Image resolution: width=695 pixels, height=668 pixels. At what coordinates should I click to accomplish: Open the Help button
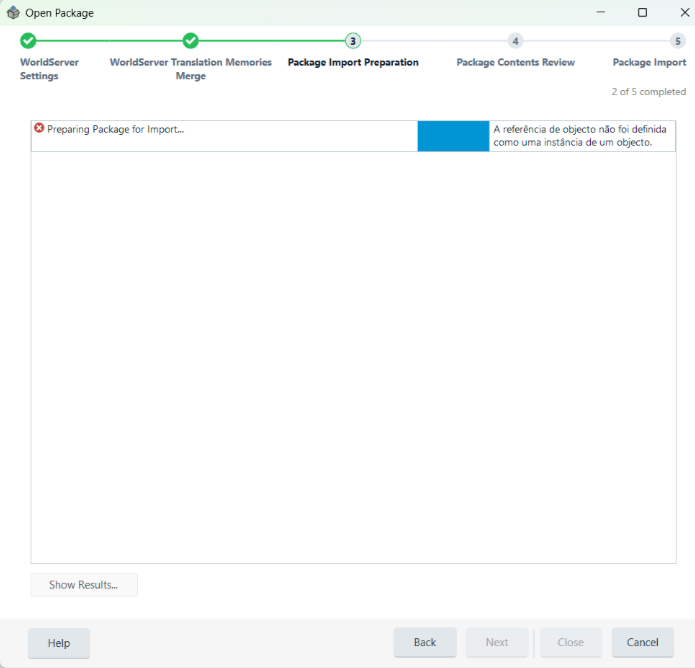[x=59, y=643]
